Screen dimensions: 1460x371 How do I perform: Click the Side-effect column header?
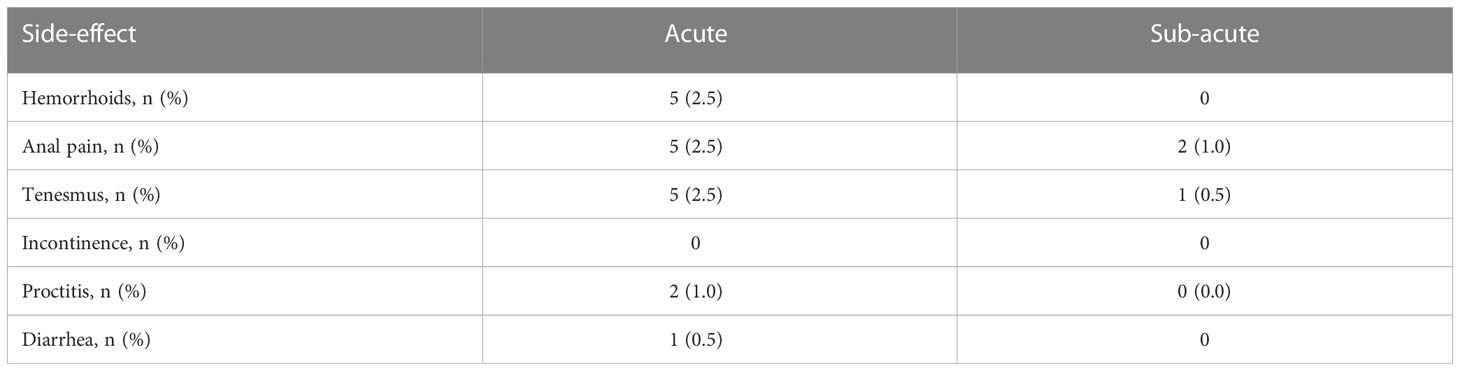(79, 34)
